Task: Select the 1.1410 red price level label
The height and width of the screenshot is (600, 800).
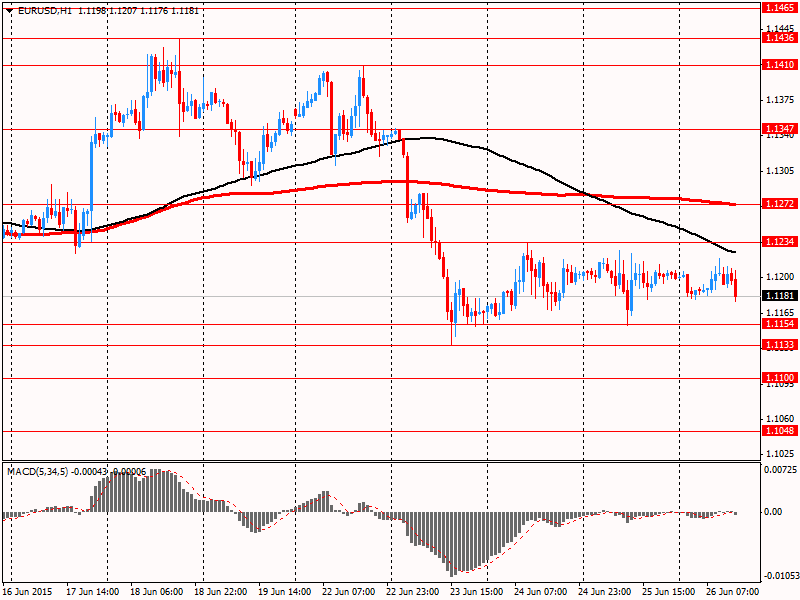Action: pos(780,65)
